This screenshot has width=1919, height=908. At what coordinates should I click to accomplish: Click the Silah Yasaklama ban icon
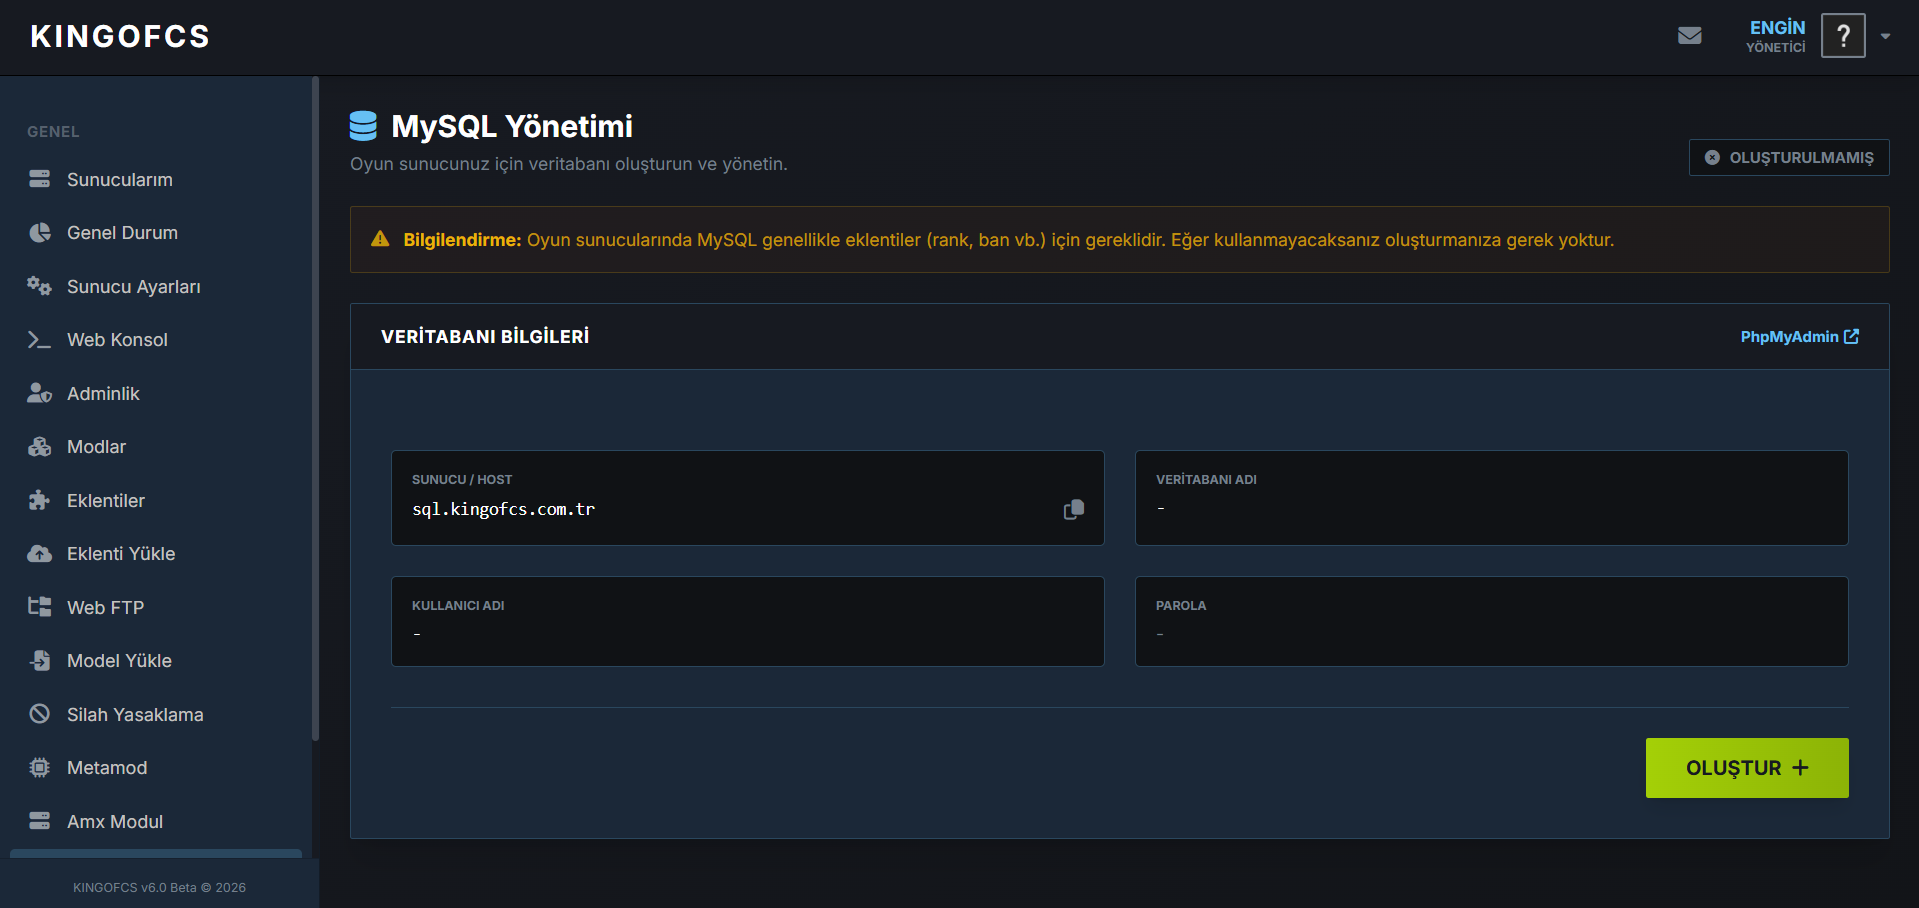[40, 714]
